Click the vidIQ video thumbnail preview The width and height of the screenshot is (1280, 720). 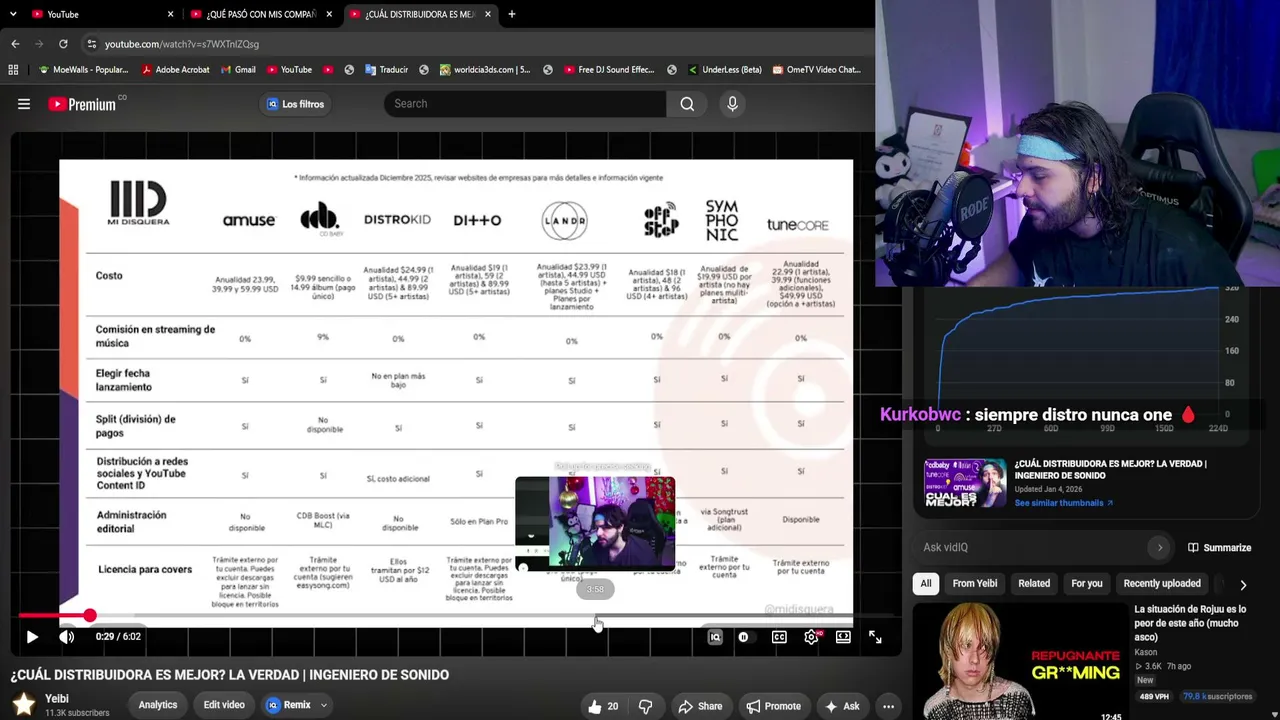[x=965, y=483]
